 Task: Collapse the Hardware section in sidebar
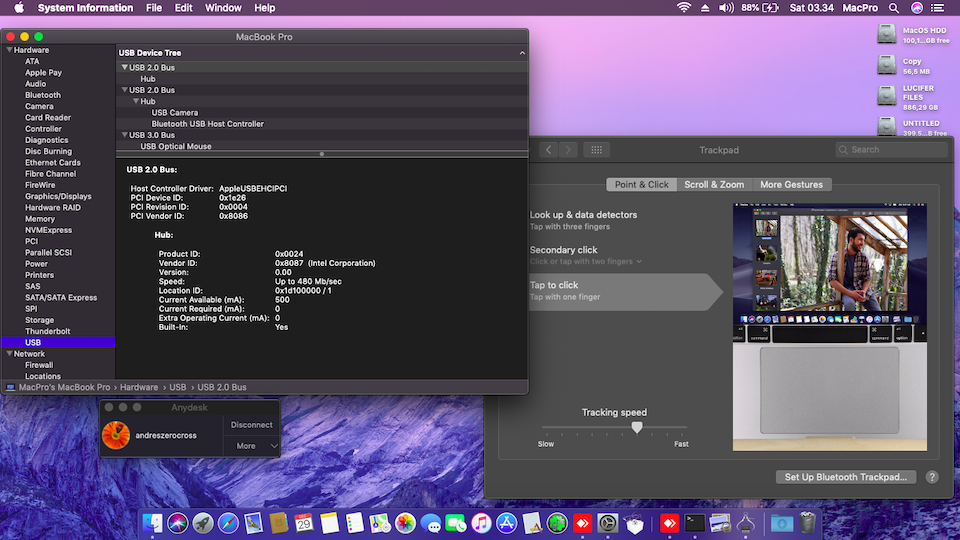click(9, 50)
